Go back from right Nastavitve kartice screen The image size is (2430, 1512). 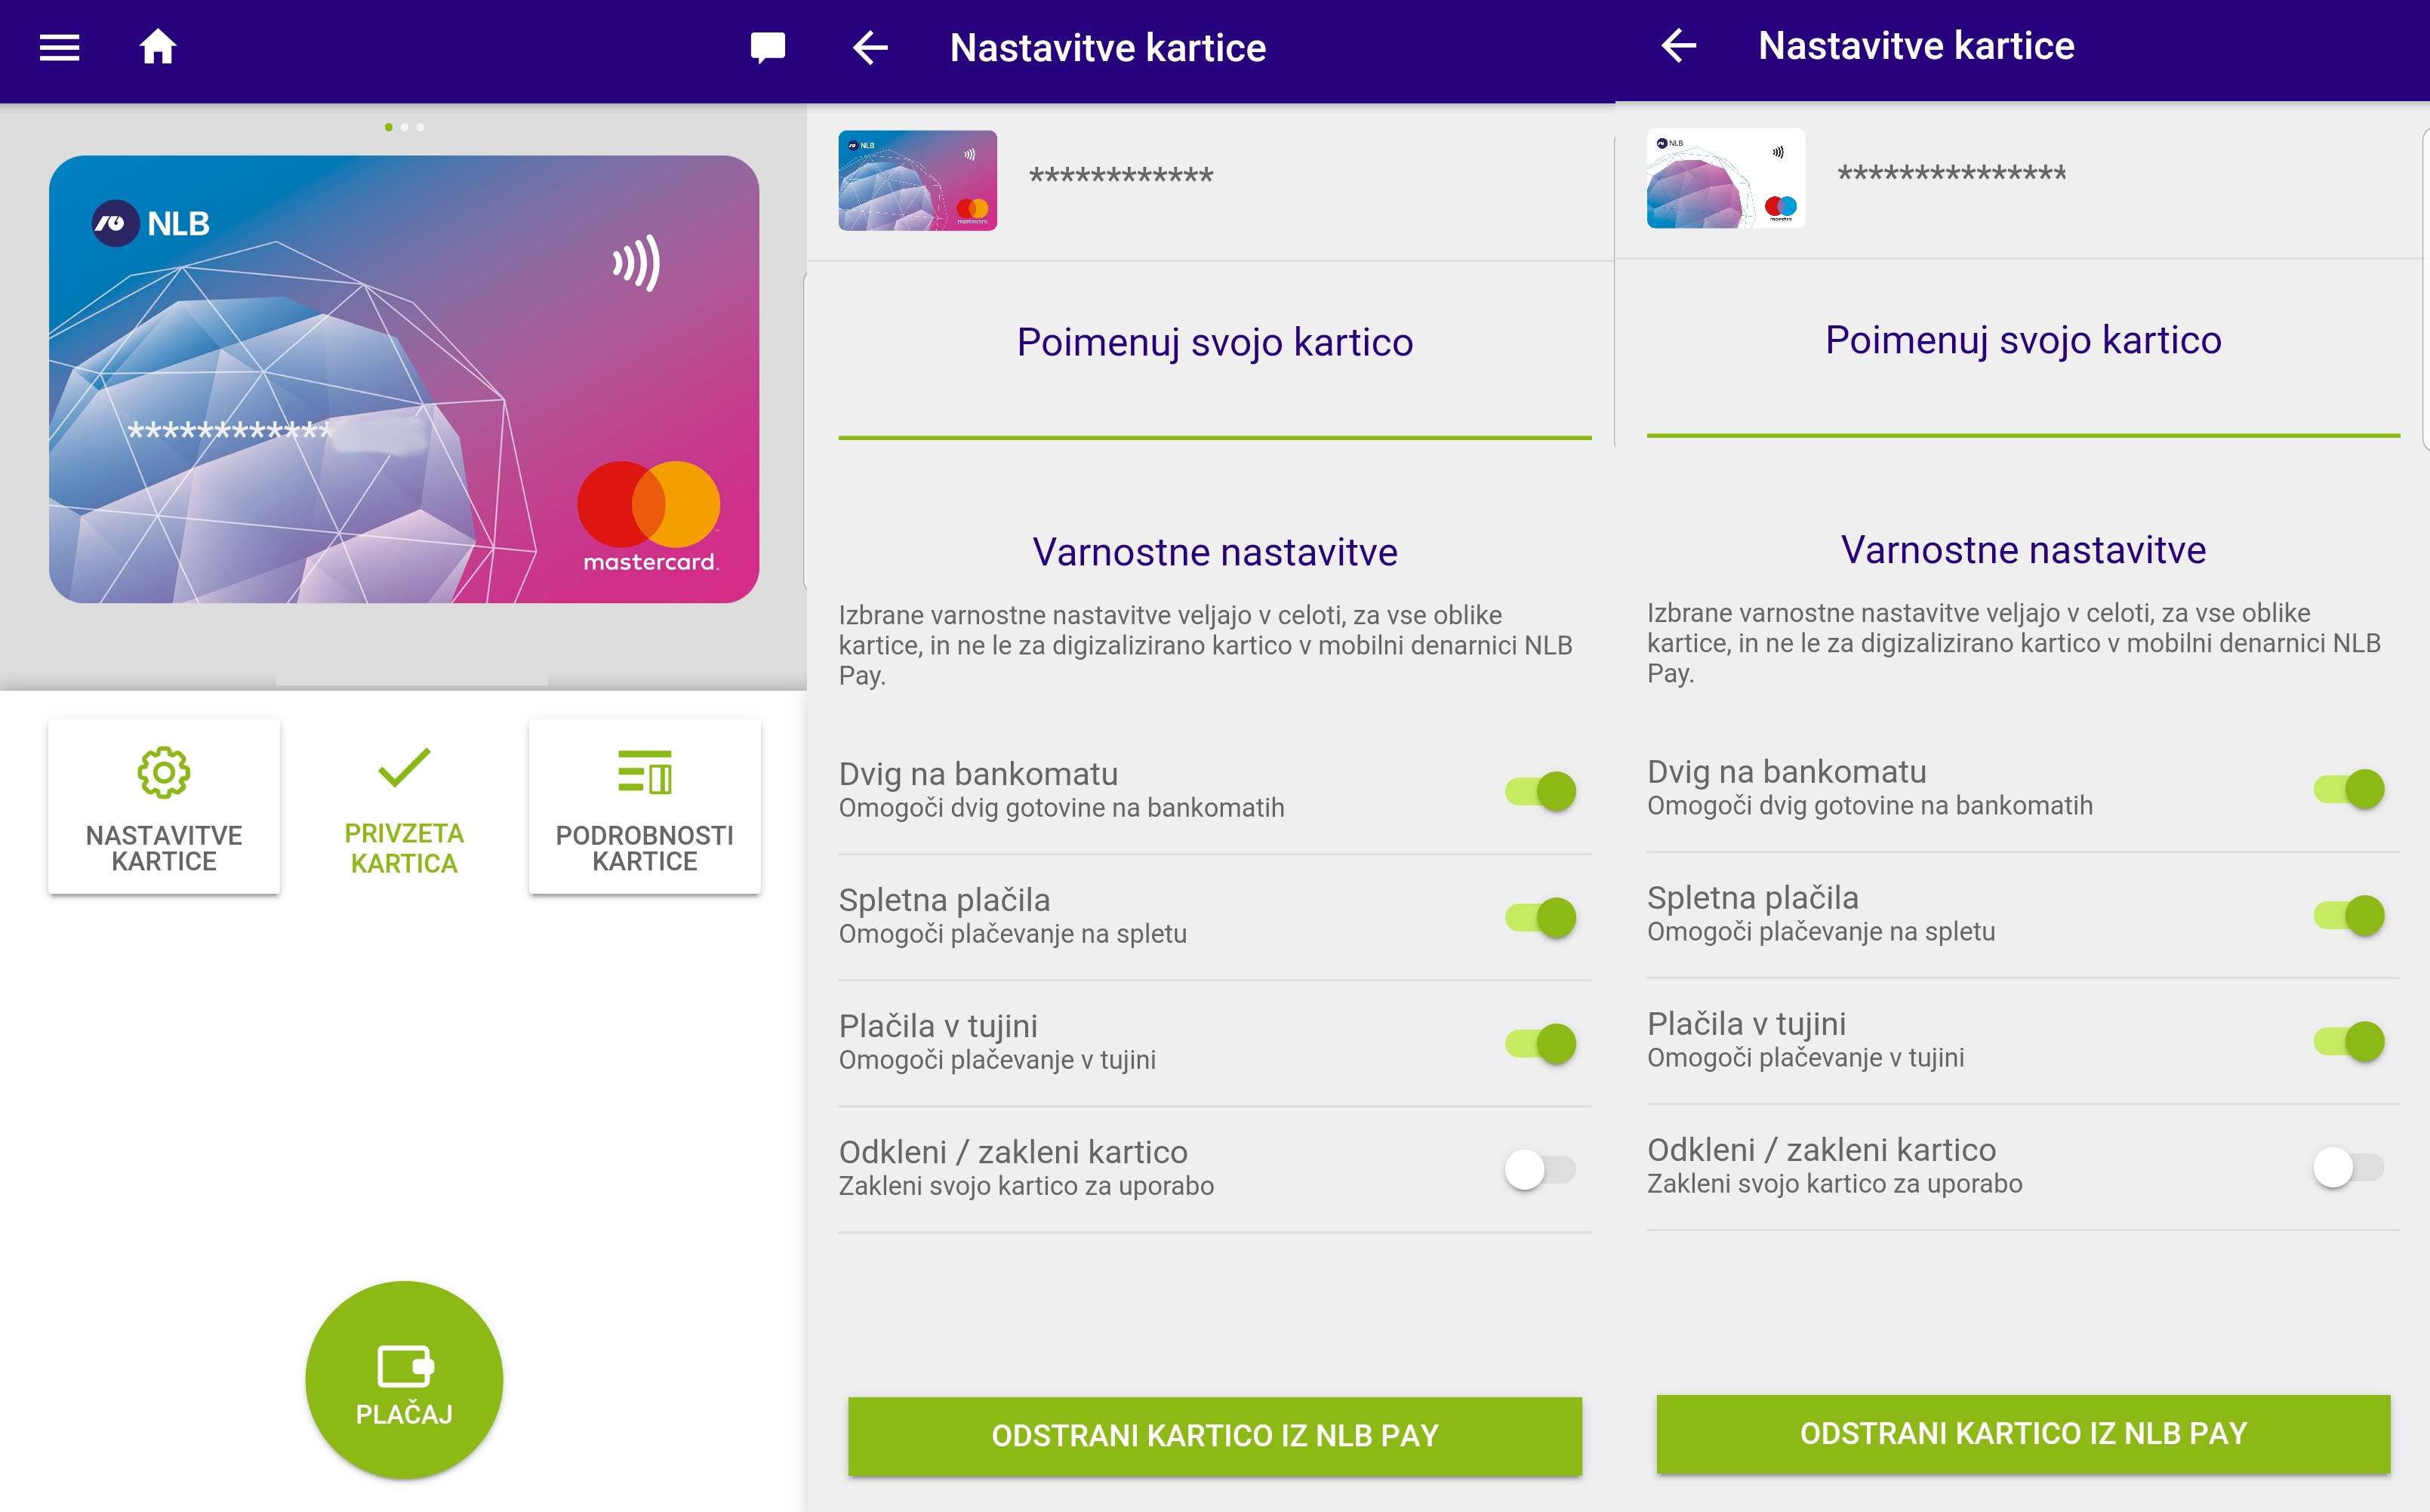(1678, 45)
